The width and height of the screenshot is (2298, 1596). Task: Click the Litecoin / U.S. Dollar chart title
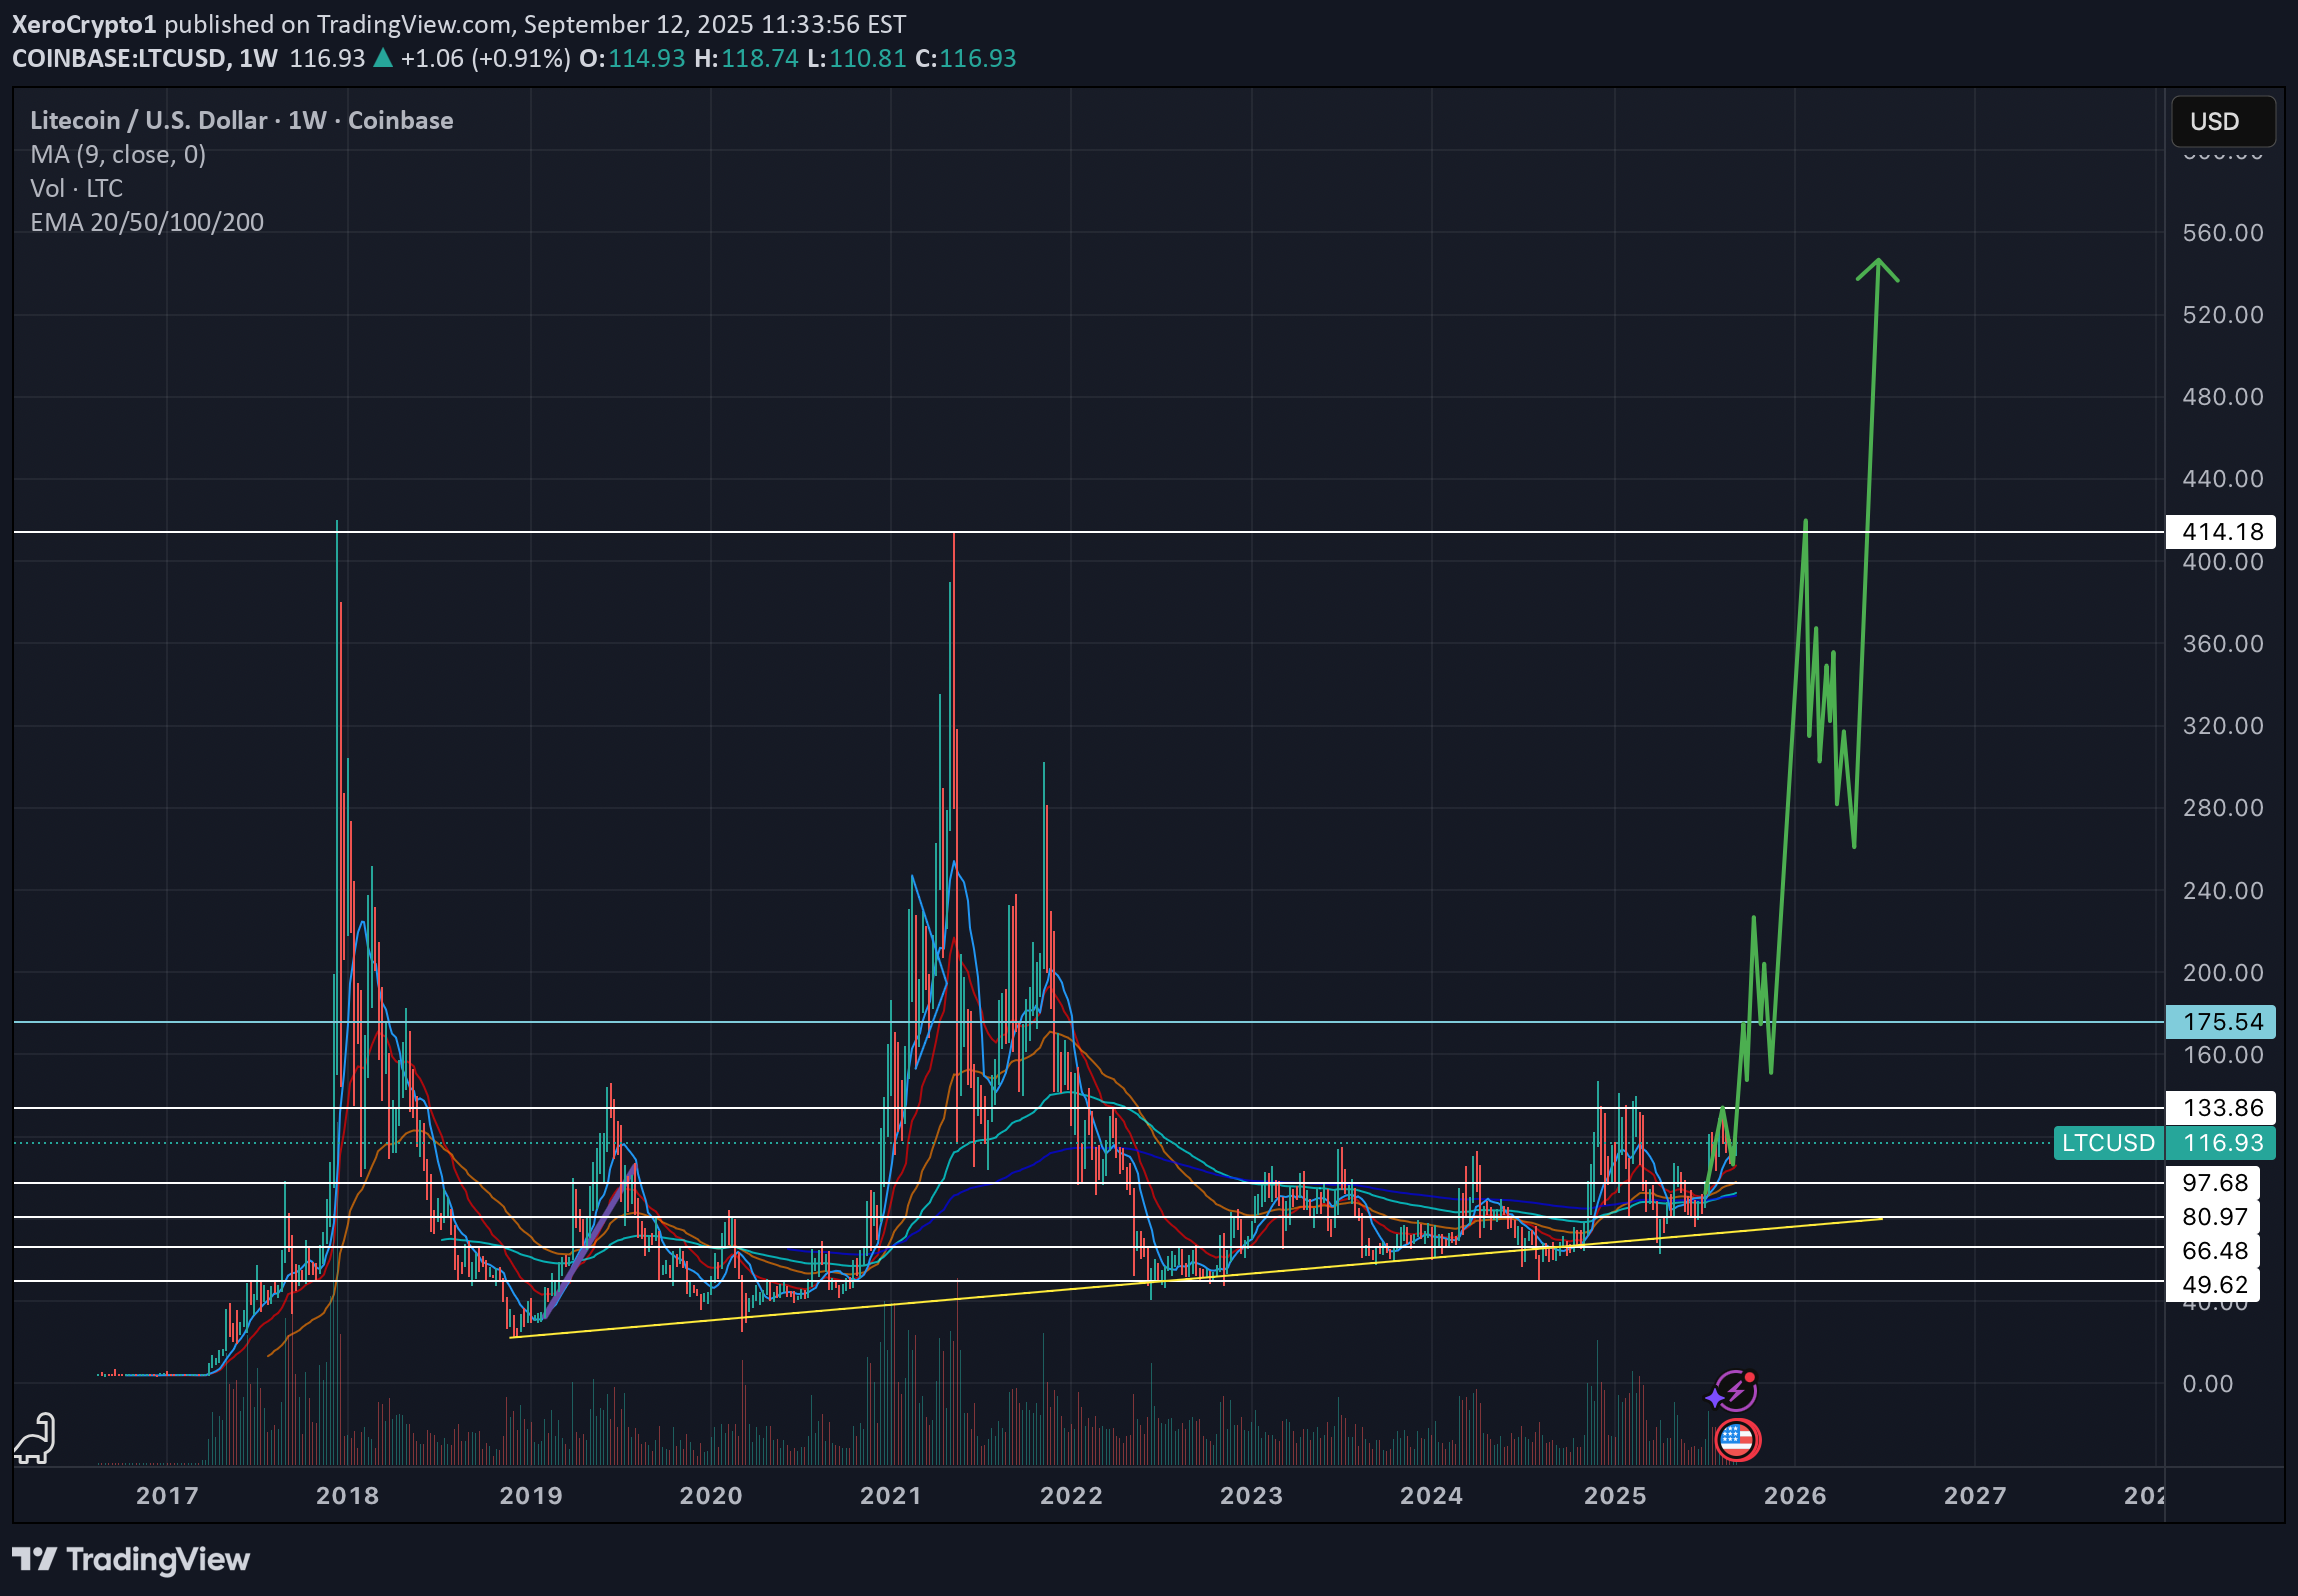click(x=242, y=120)
